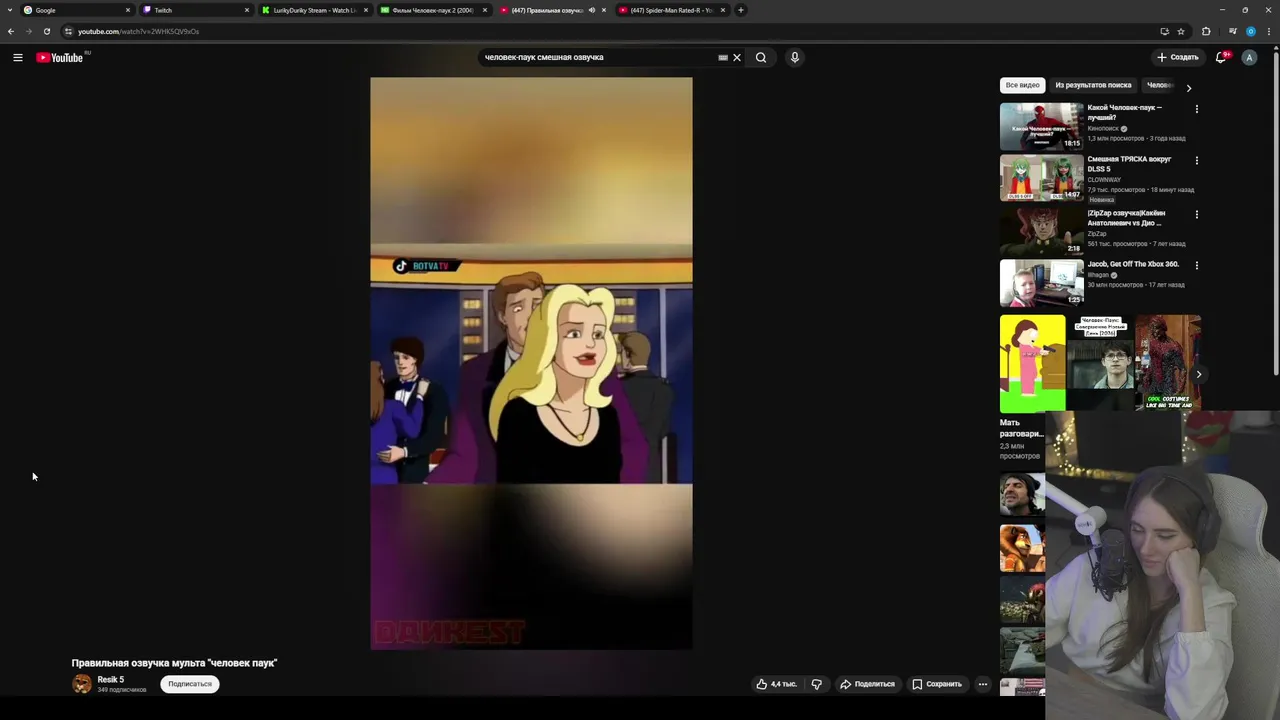This screenshot has height=720, width=1280.
Task: Pause by clicking the video player
Action: pos(531,364)
